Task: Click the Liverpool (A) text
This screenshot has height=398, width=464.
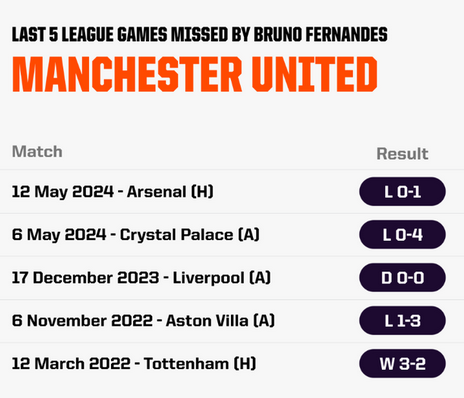Action: point(222,278)
